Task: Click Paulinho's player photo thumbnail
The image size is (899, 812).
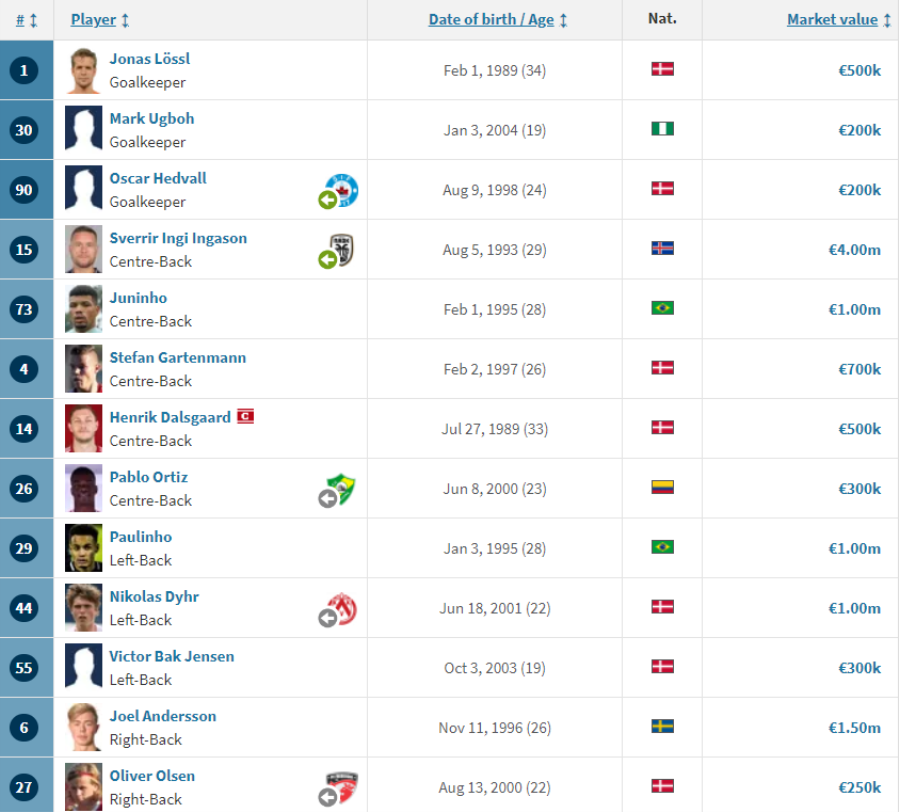Action: [x=84, y=548]
